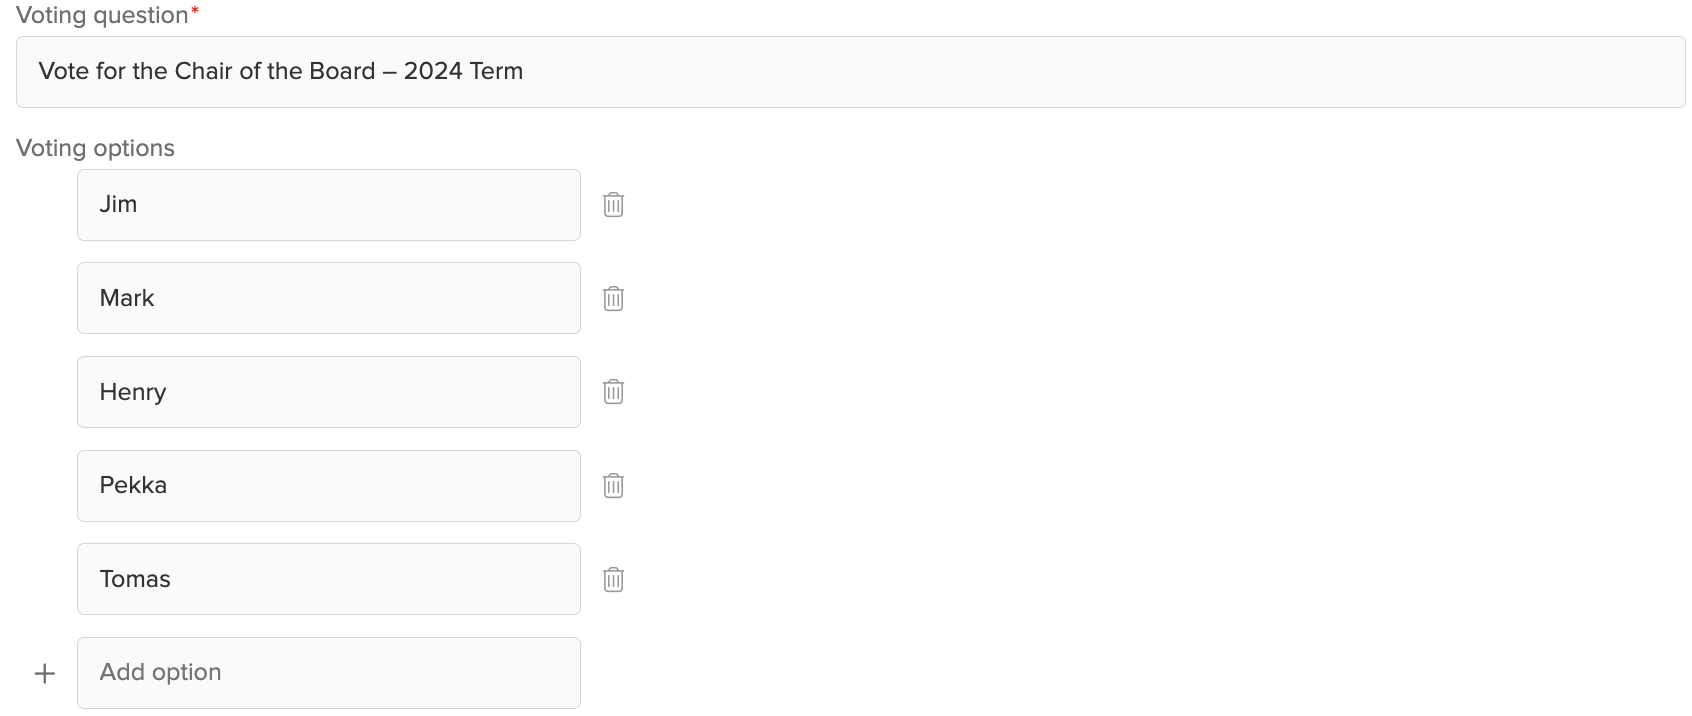This screenshot has height=716, width=1692.
Task: Click the 'Add option' placeholder text
Action: tap(160, 673)
